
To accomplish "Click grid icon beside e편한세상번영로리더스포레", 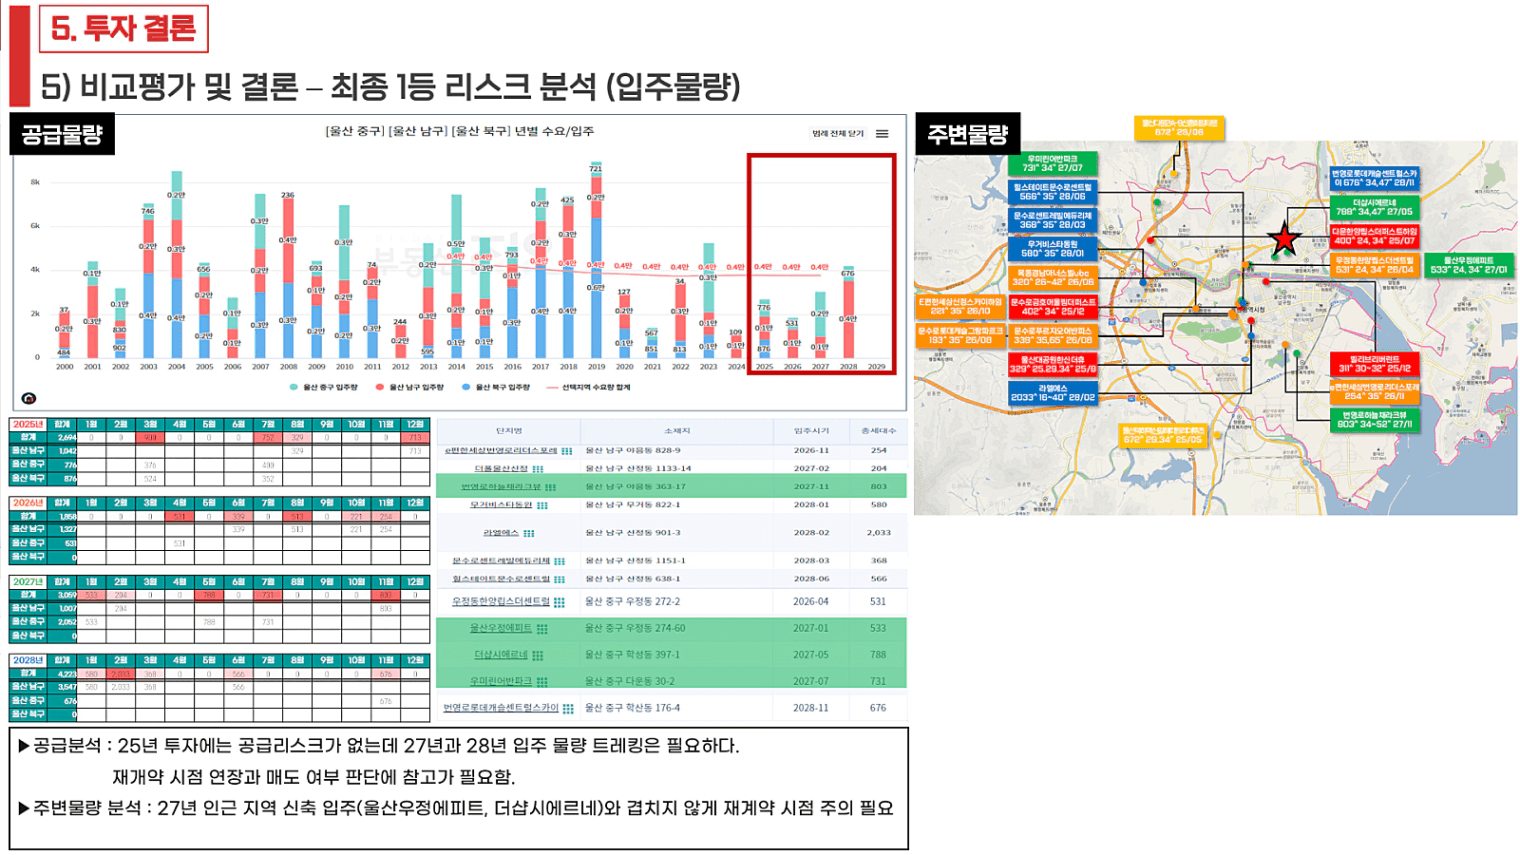I will pyautogui.click(x=567, y=451).
